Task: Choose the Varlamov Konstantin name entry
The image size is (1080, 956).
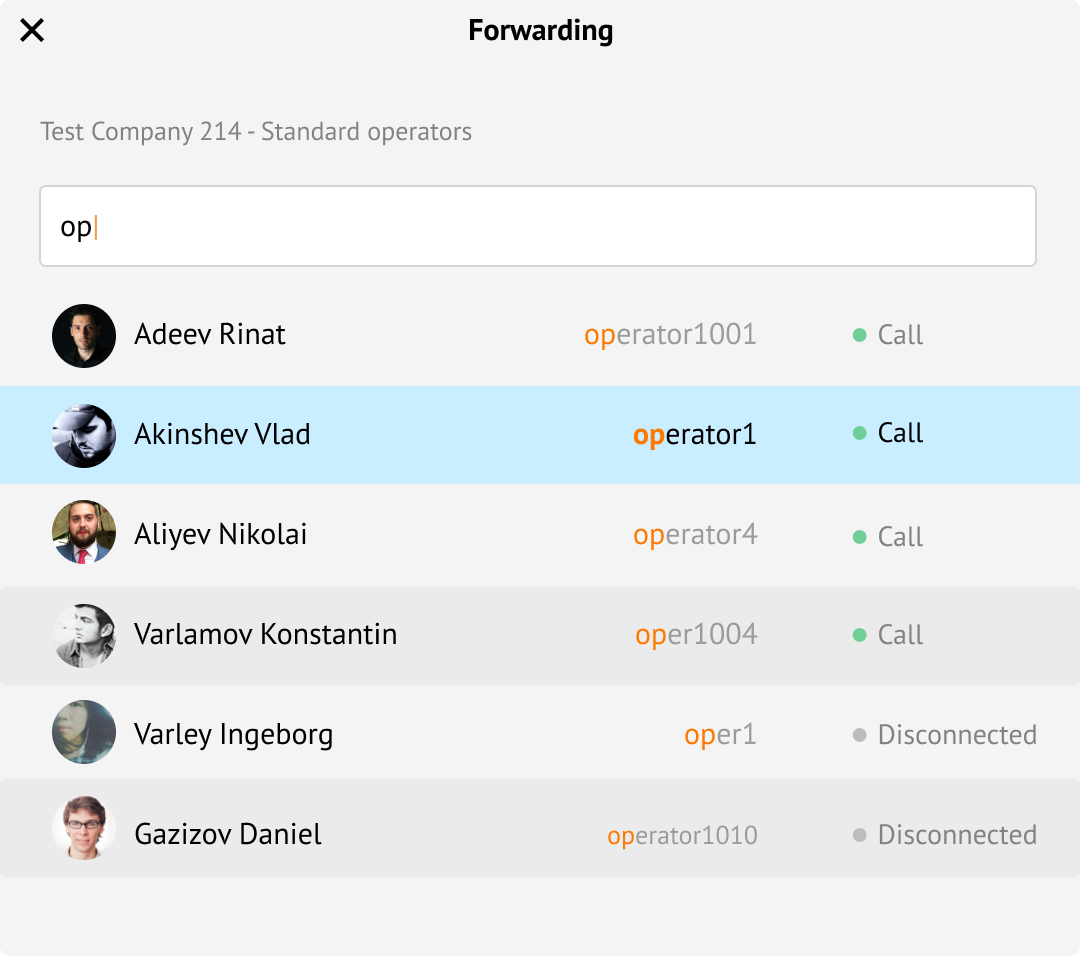Action: [x=265, y=634]
